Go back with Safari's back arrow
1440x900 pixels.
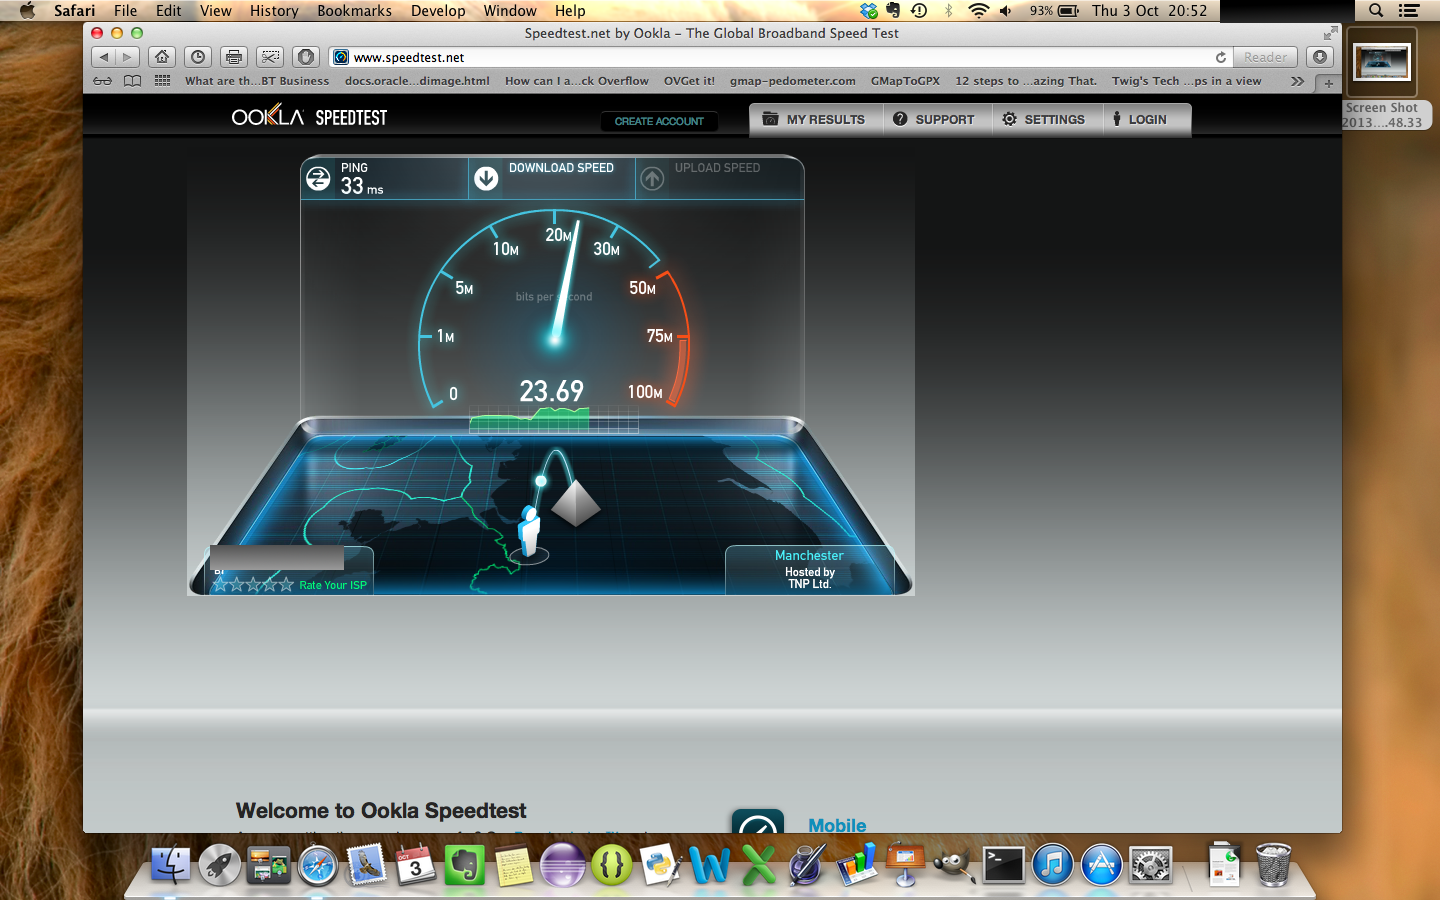click(104, 57)
